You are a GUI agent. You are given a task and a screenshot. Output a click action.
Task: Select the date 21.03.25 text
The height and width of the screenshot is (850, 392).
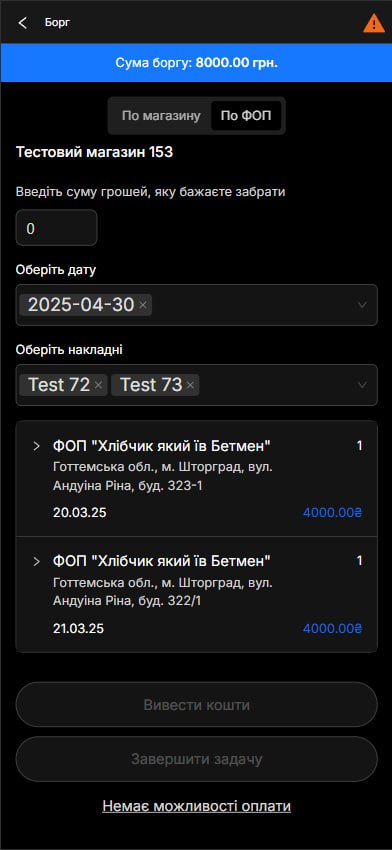coord(79,629)
